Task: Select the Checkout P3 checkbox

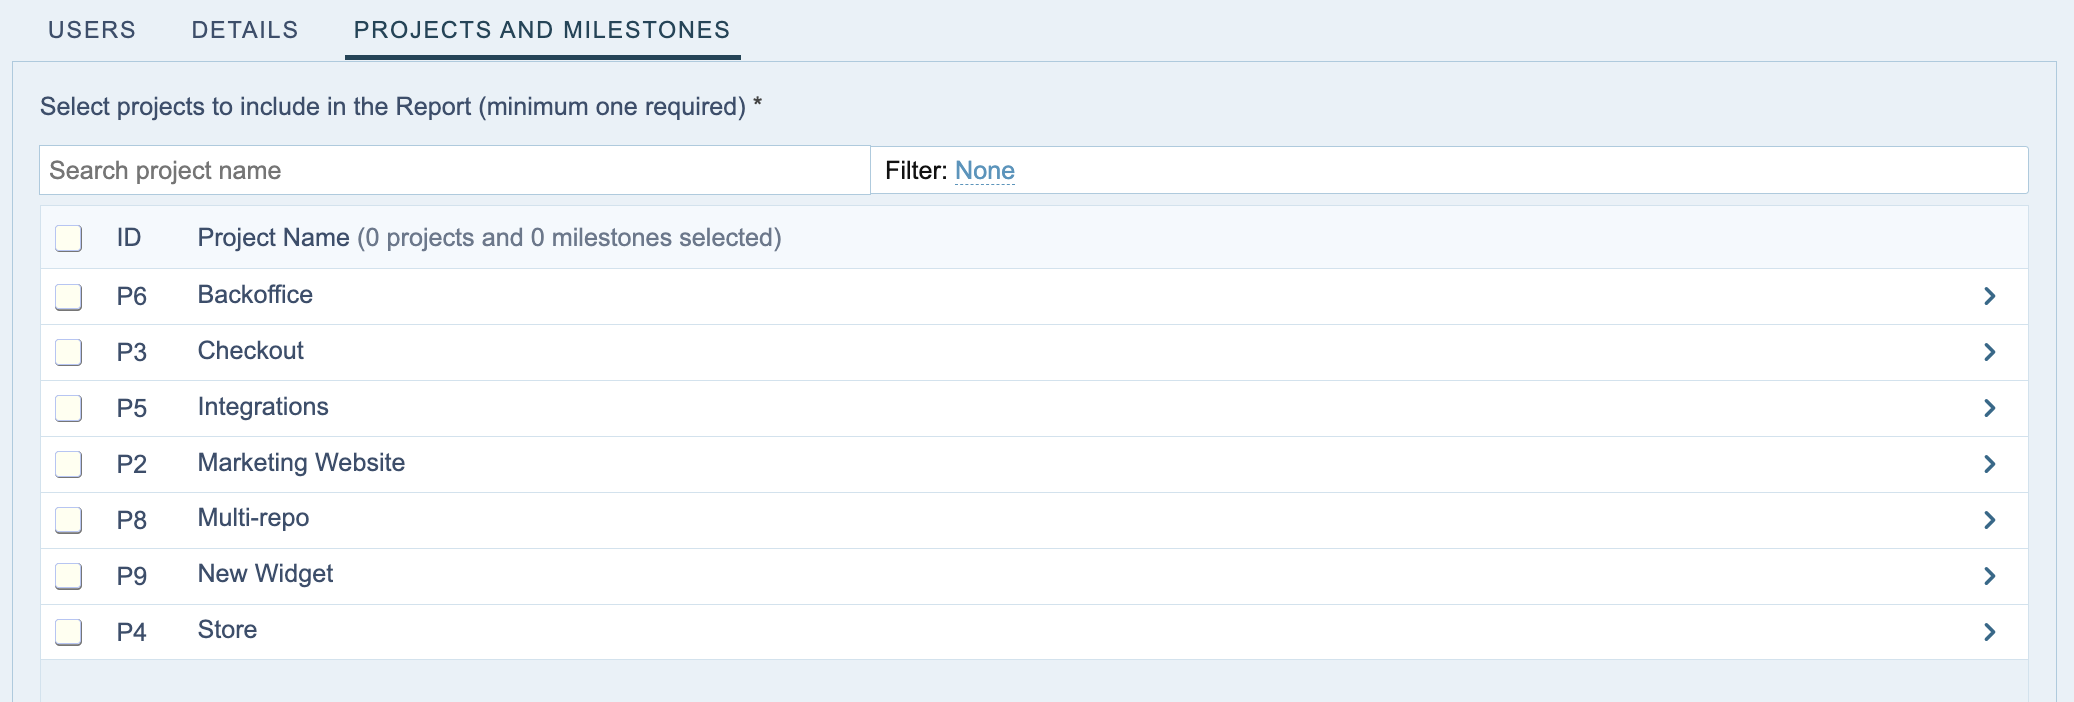Action: 69,352
